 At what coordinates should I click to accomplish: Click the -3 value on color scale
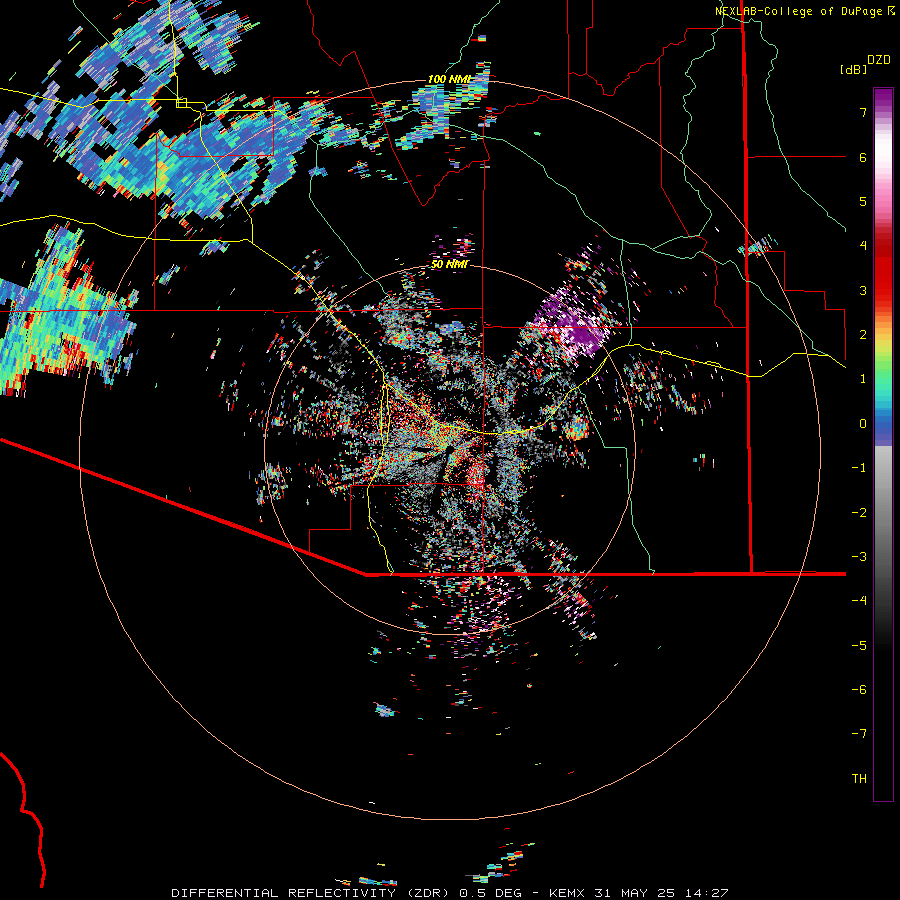[859, 557]
